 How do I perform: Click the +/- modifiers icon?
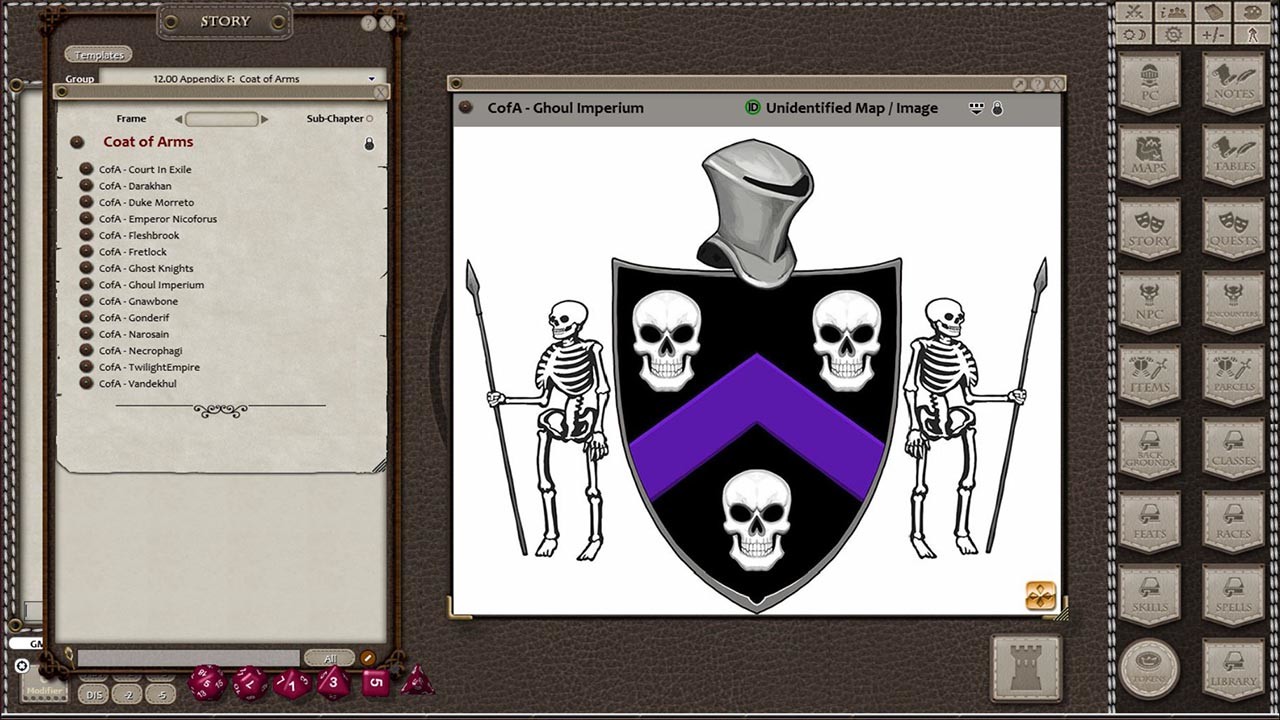point(1213,32)
